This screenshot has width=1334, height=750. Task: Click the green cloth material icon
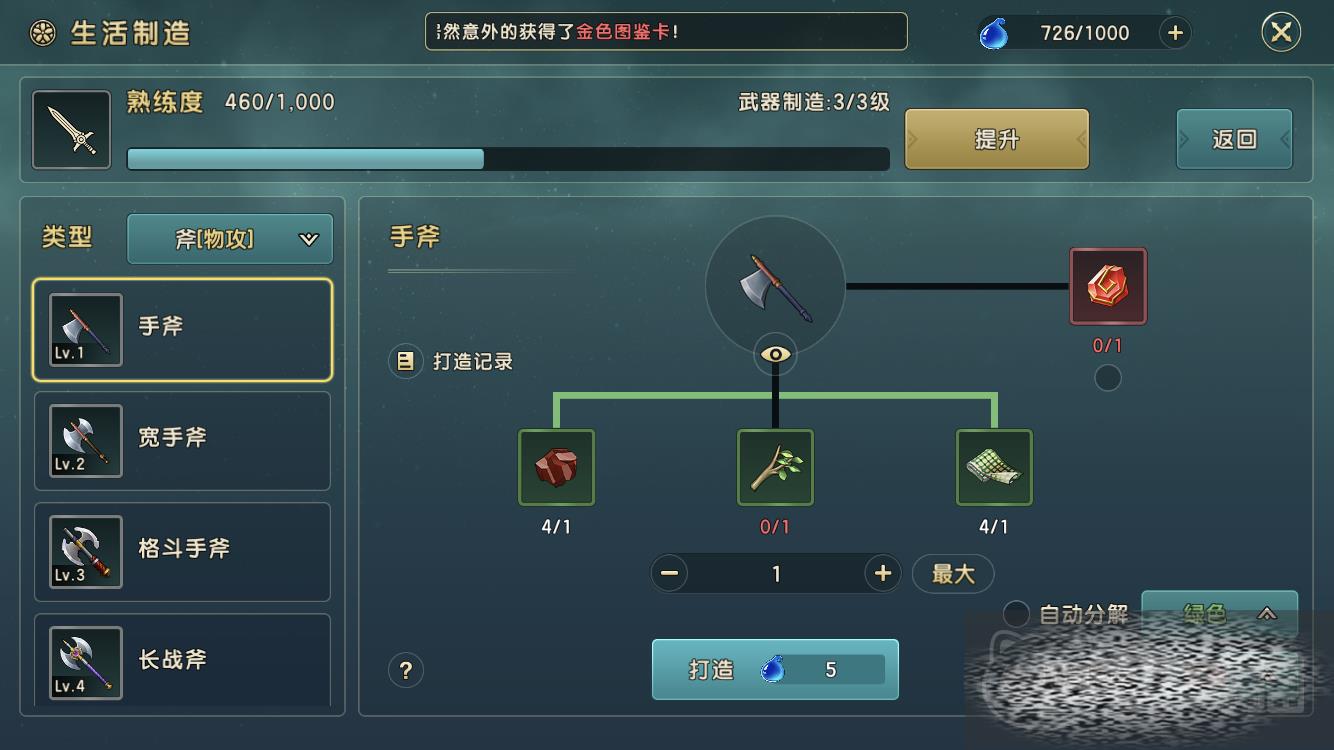point(994,467)
